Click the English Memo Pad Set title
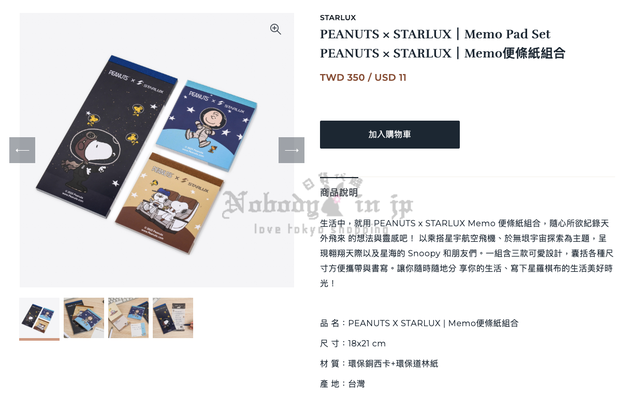Screen dimensions: 640x408 click(x=435, y=34)
